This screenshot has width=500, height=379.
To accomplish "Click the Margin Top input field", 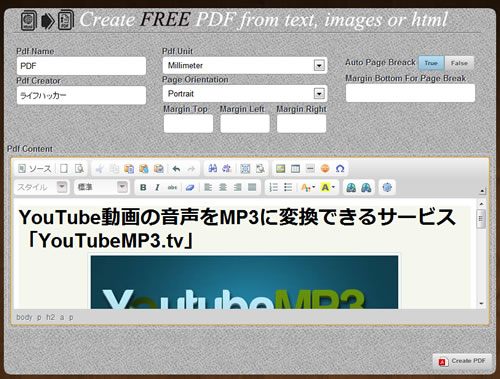I will [188, 124].
